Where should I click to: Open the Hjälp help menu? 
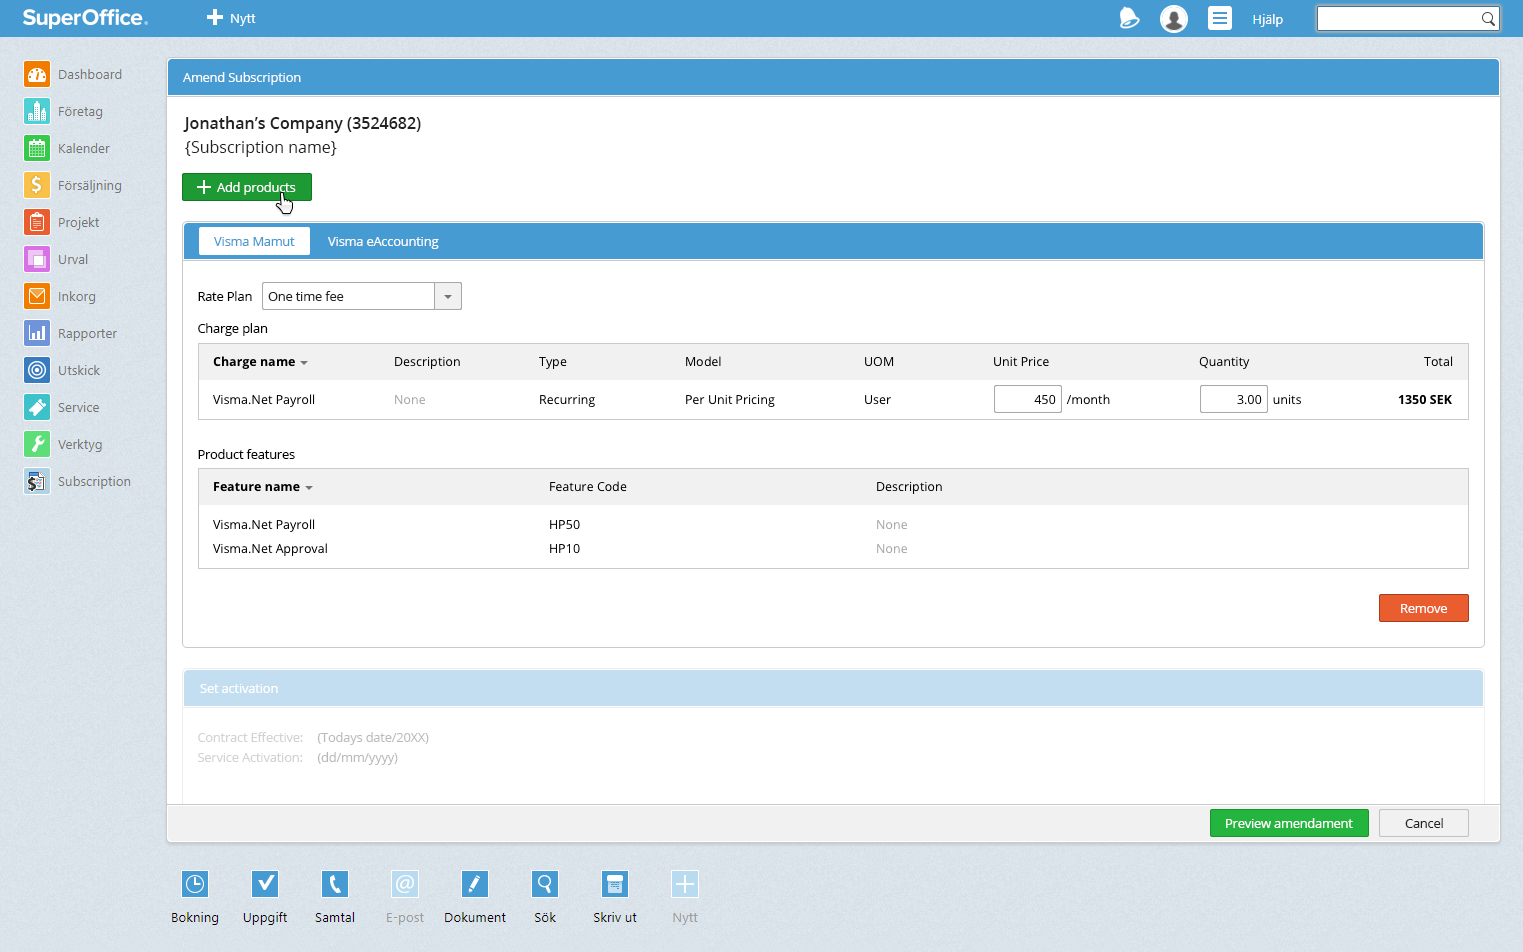coord(1267,19)
